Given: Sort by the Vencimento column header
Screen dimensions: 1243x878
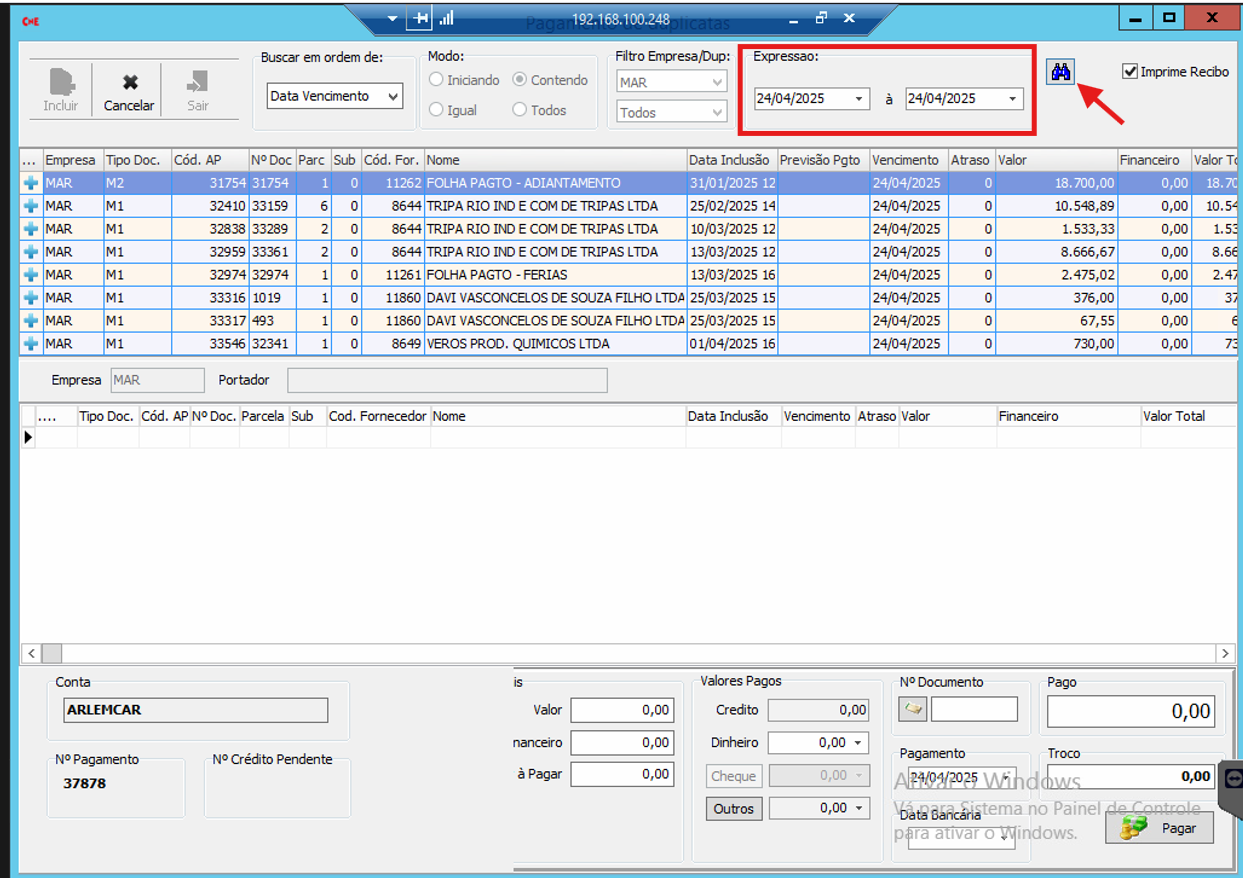Looking at the screenshot, I should pyautogui.click(x=905, y=160).
